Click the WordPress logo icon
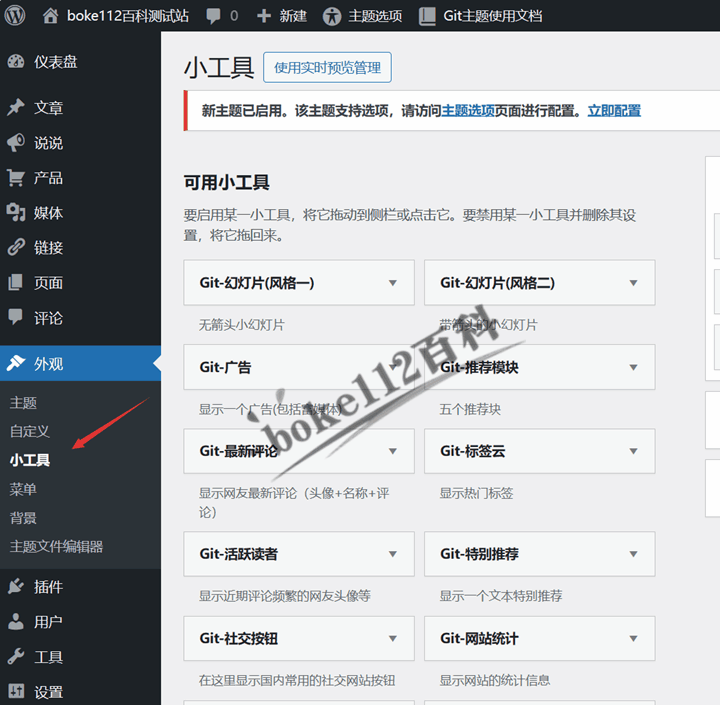The width and height of the screenshot is (720, 705). click(x=15, y=16)
